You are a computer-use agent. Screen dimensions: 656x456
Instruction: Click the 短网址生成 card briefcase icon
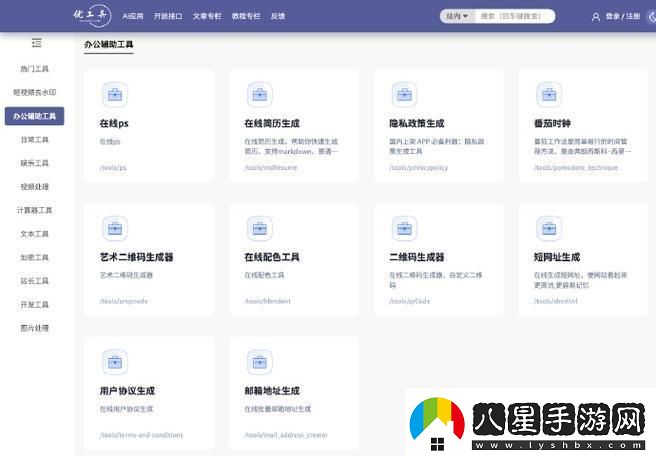pos(548,229)
